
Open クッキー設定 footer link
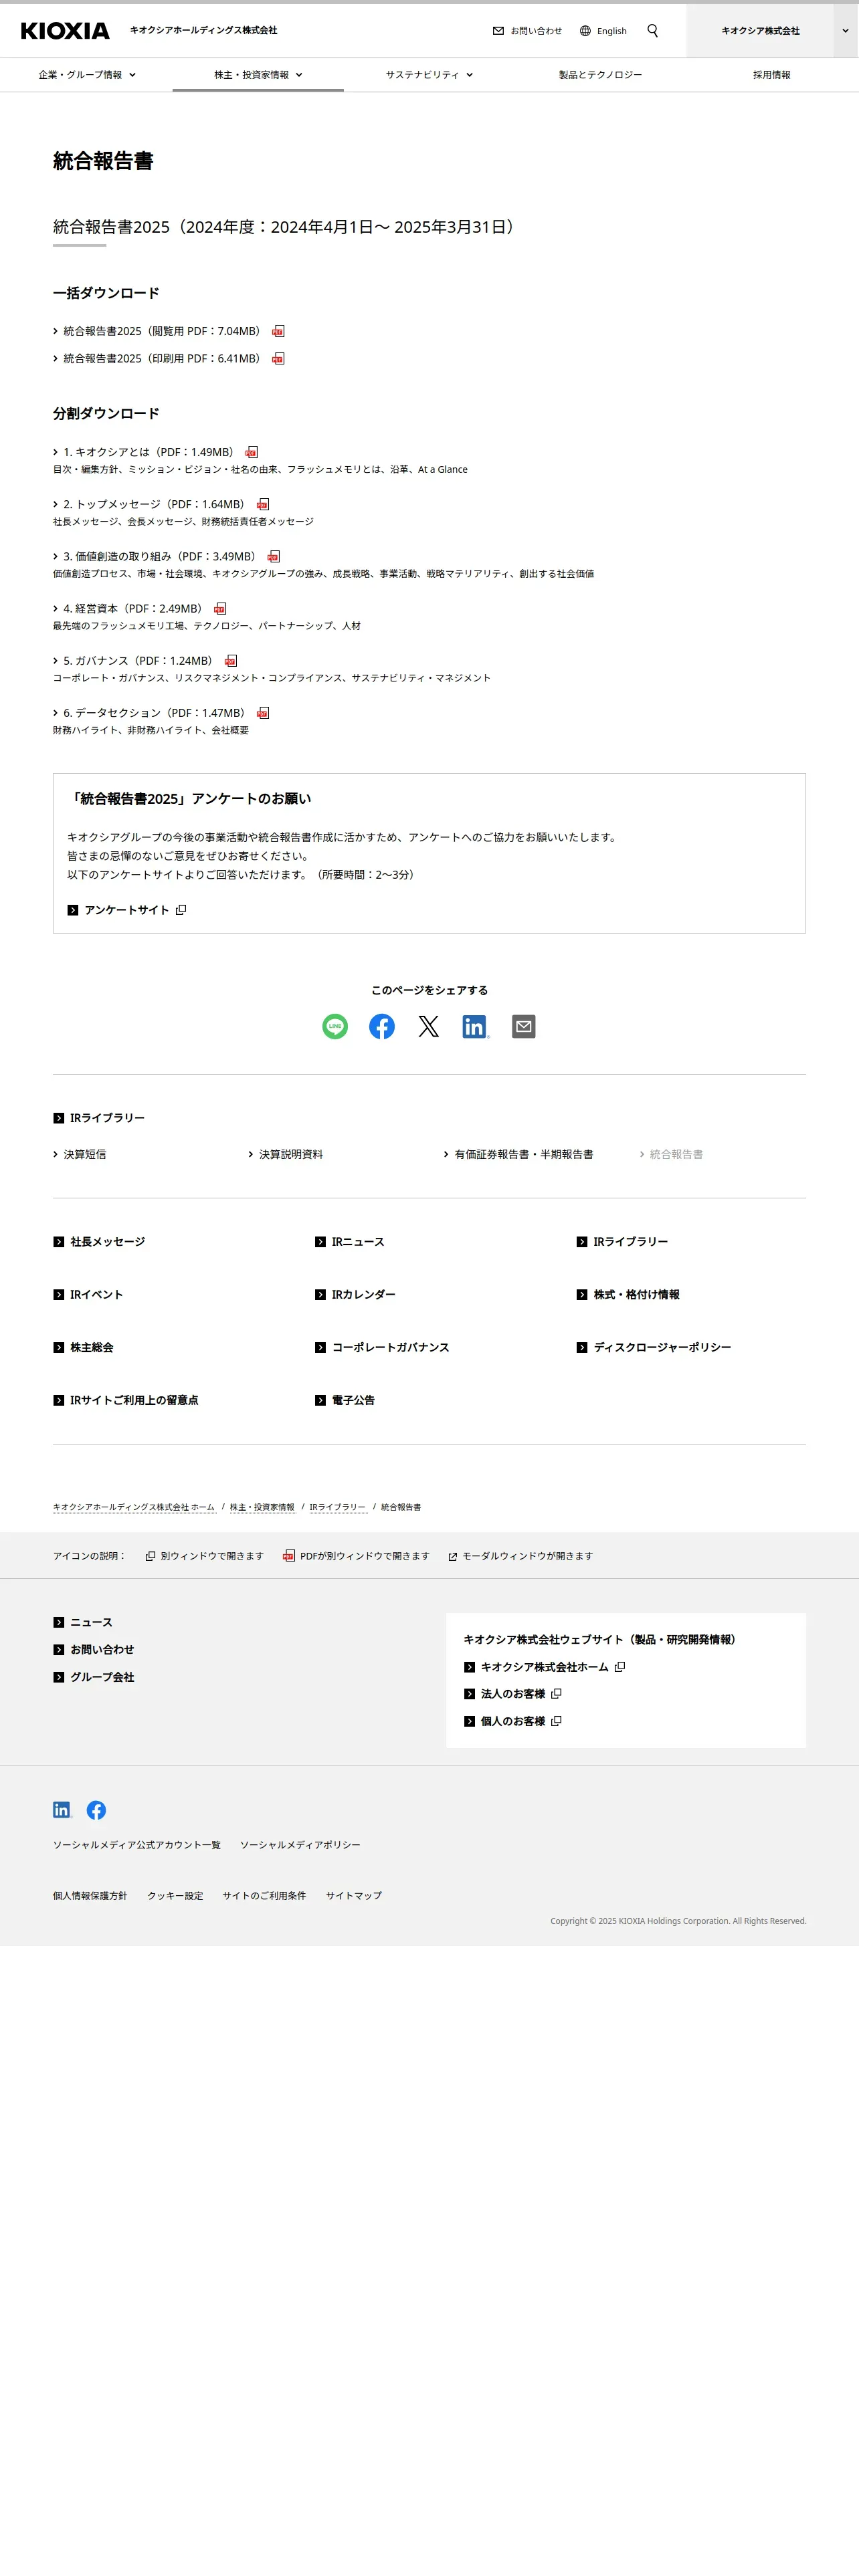pyautogui.click(x=175, y=1895)
